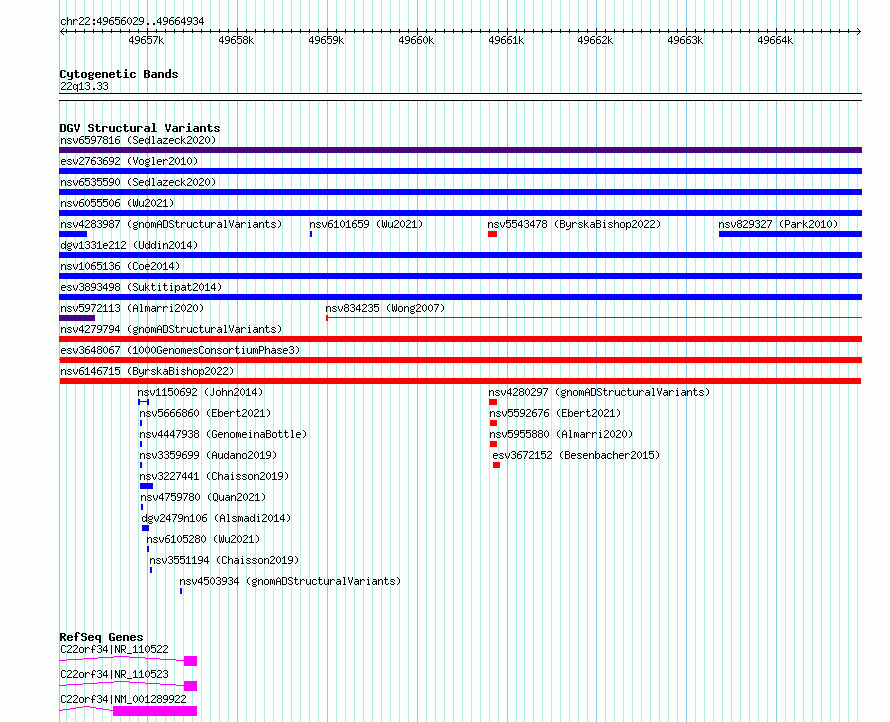Click the purple bar for nsv6597816
This screenshot has height=722, width=890.
click(x=460, y=150)
